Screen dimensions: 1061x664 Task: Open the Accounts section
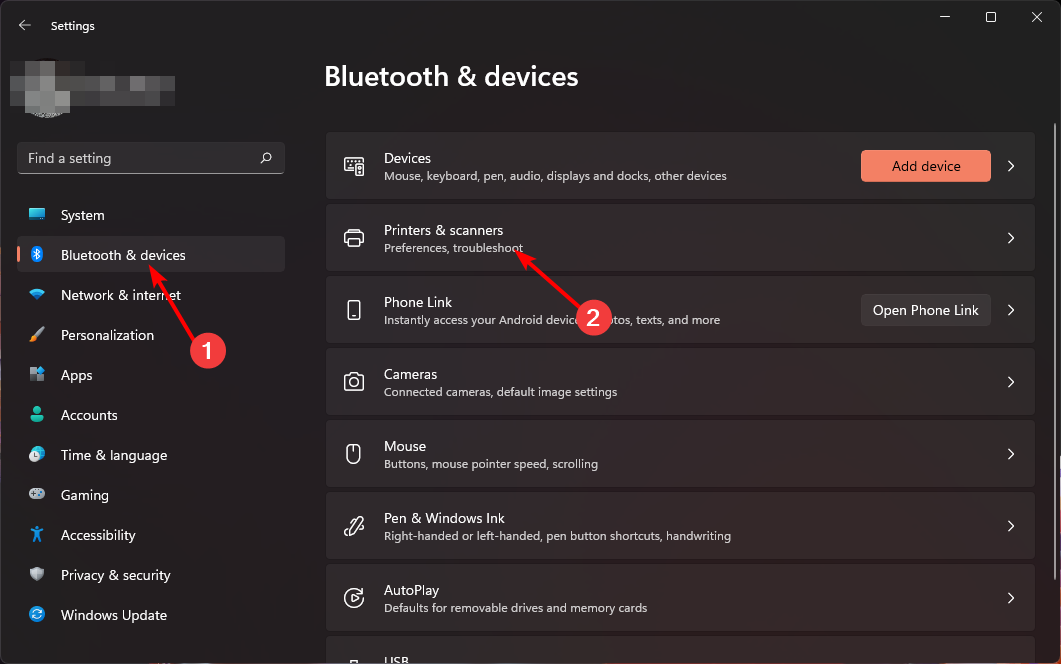pos(91,415)
